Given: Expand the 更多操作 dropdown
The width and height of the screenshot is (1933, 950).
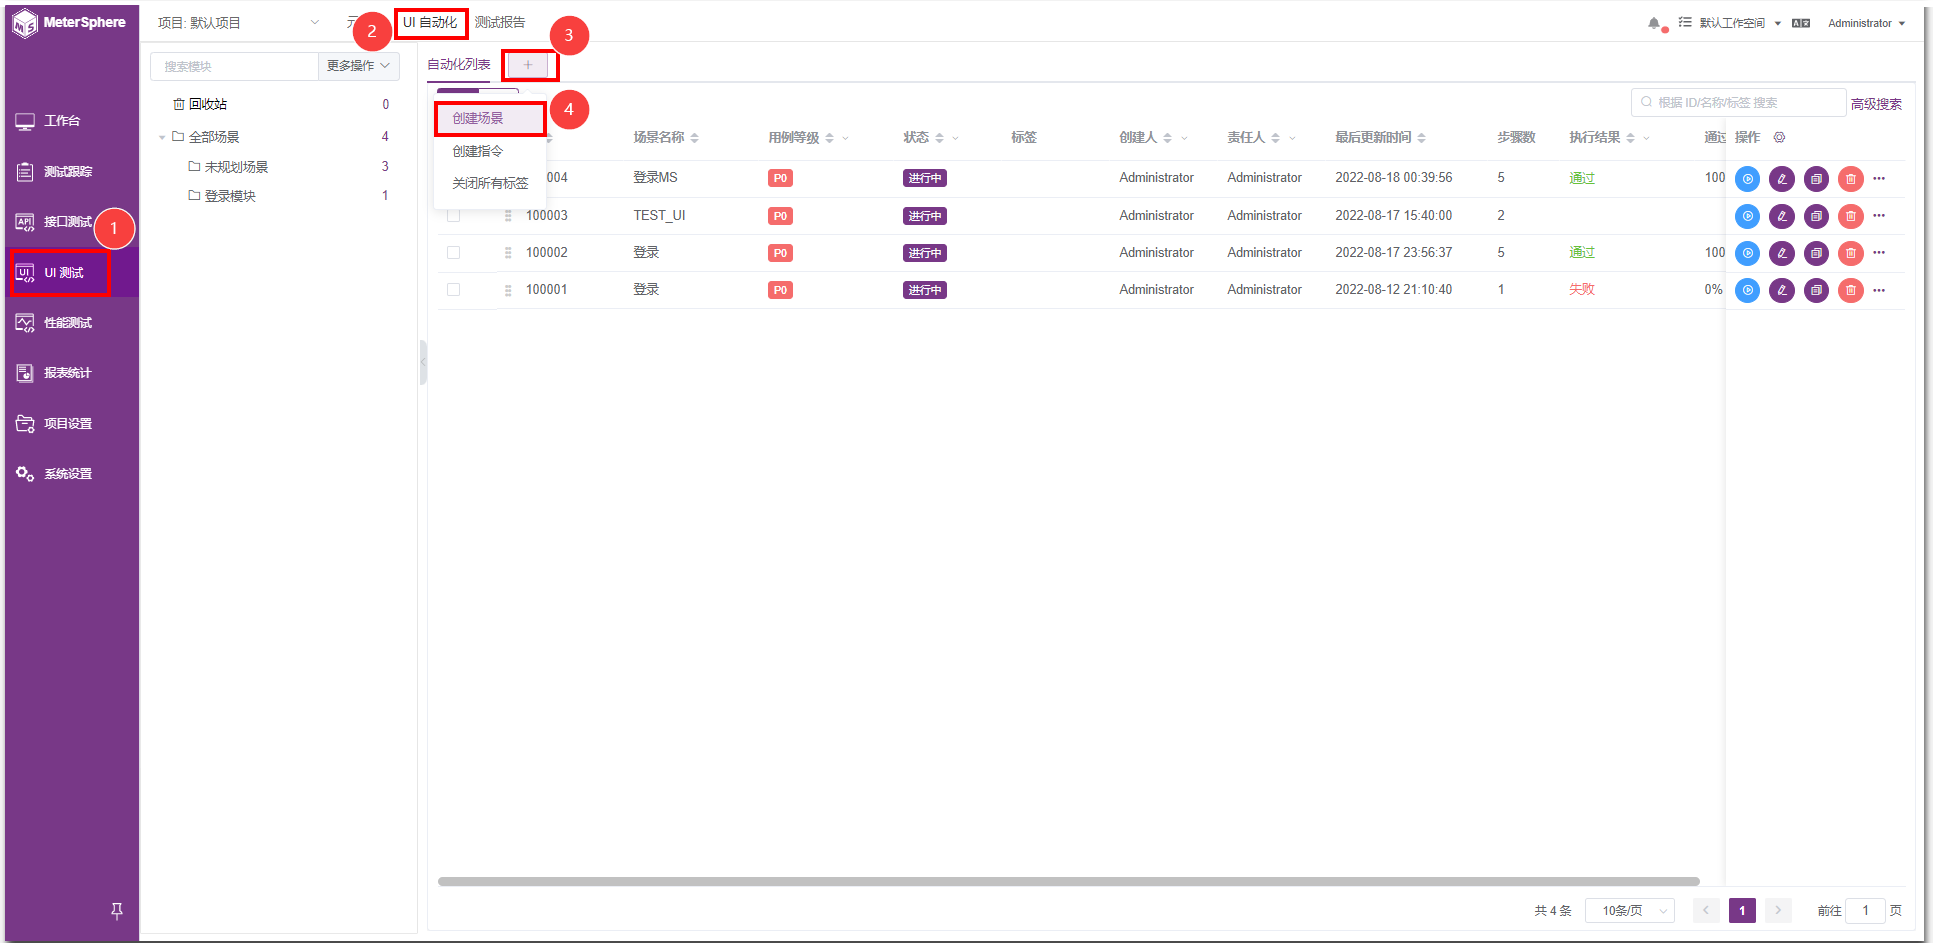Looking at the screenshot, I should pyautogui.click(x=359, y=66).
